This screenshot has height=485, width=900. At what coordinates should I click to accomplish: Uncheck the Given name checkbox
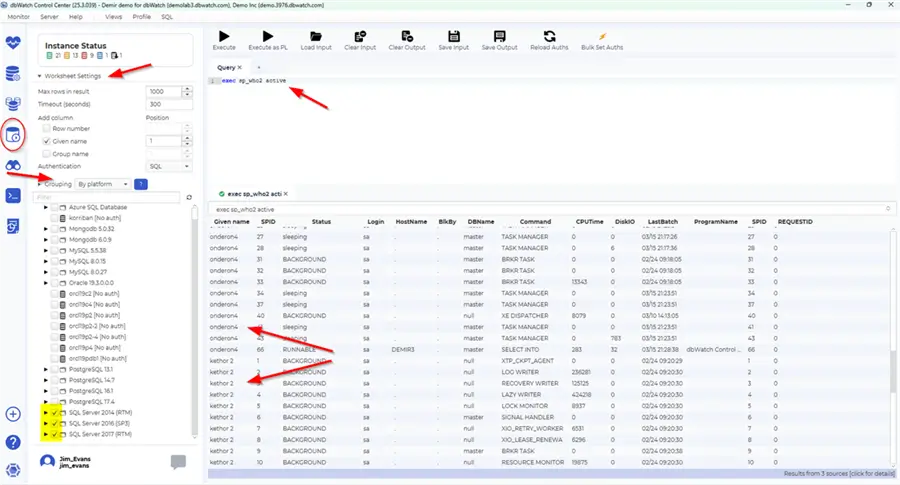pyautogui.click(x=46, y=141)
